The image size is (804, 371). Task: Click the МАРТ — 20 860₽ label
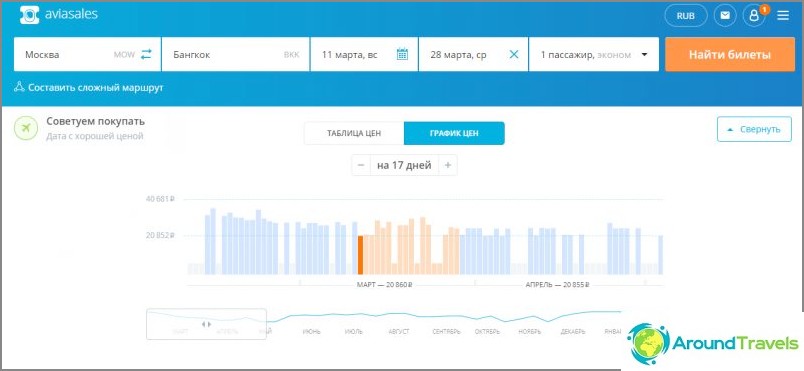[x=384, y=284]
